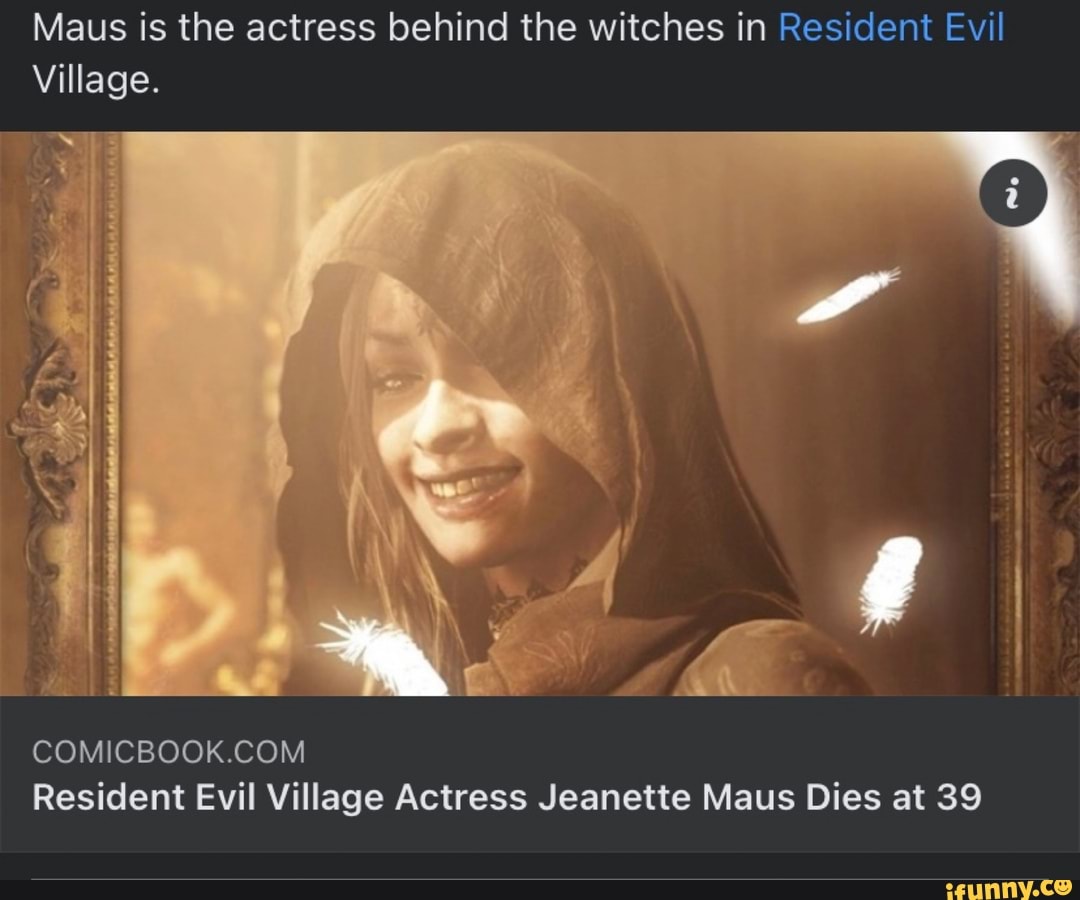Click the character's brown hood fabric
The image size is (1080, 900).
(x=523, y=227)
